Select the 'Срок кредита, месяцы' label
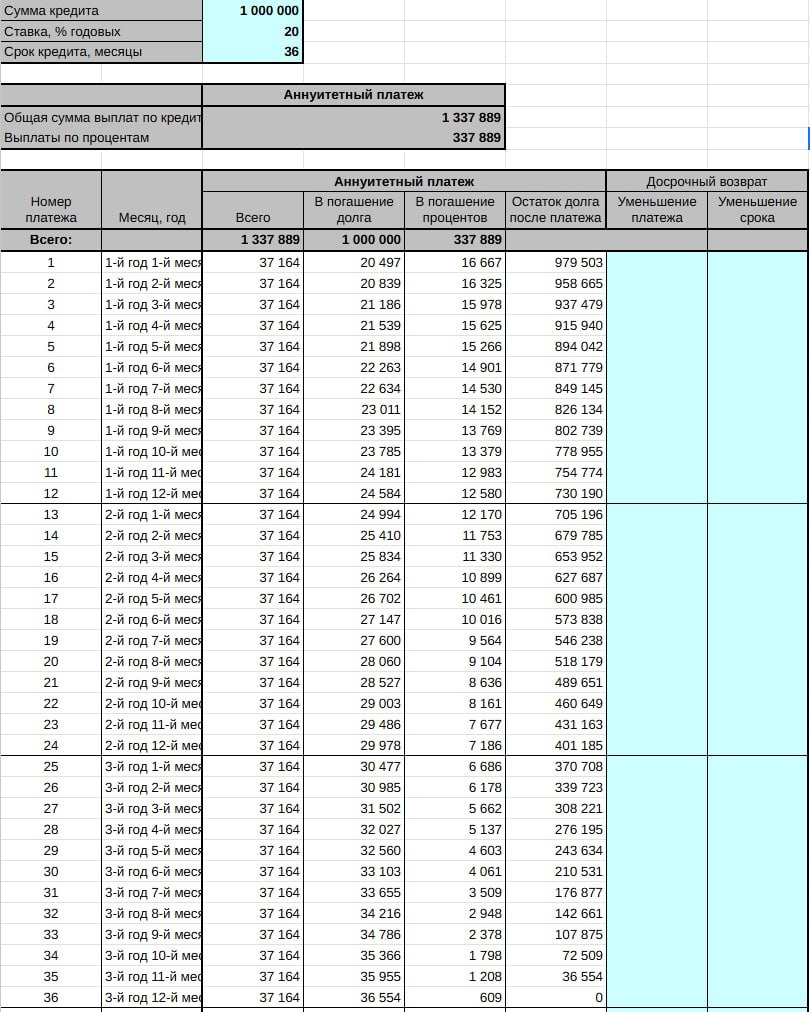This screenshot has width=810, height=1012. click(x=73, y=52)
